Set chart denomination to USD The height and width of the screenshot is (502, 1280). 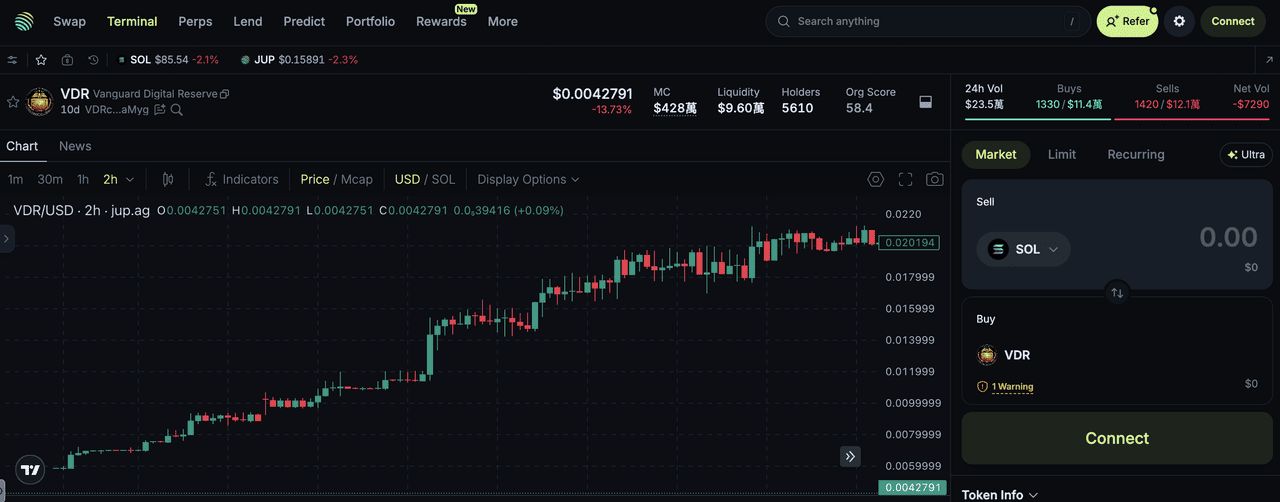click(x=407, y=179)
